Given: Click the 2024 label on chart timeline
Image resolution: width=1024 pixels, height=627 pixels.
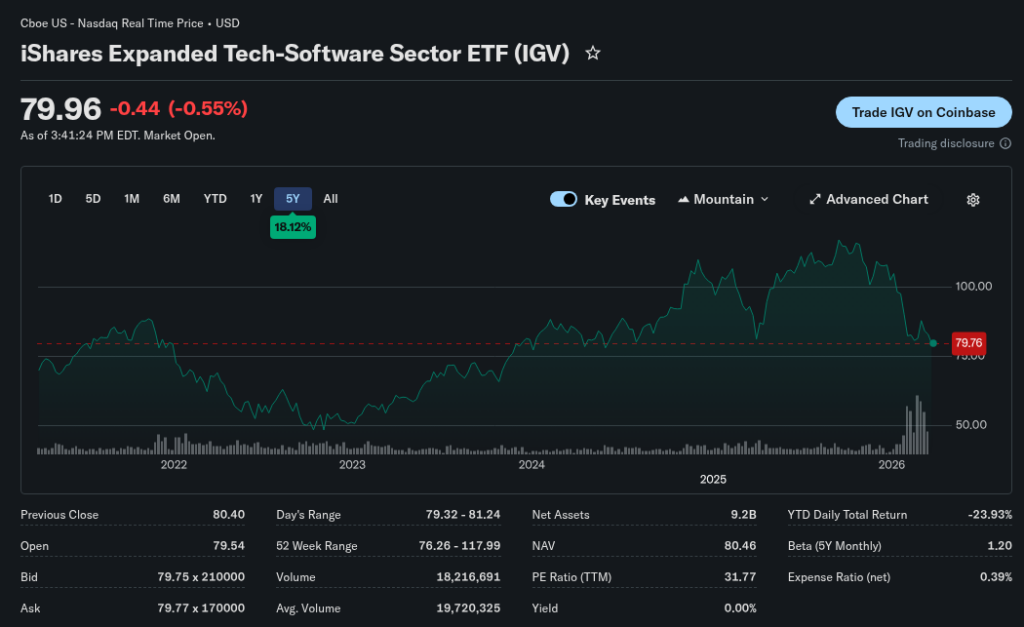Looking at the screenshot, I should click(x=531, y=464).
